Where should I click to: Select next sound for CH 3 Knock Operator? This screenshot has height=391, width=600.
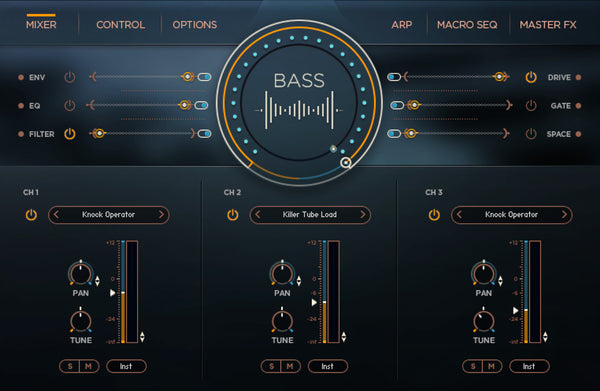point(564,215)
